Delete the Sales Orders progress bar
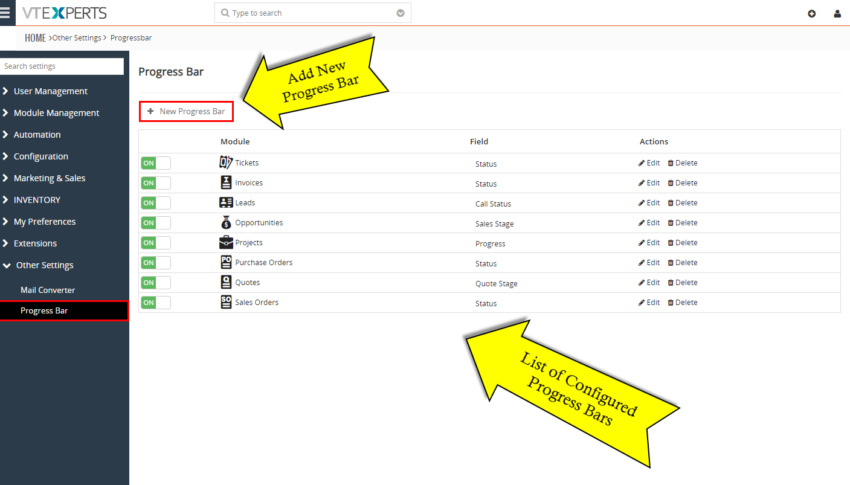Screen dimensions: 850x485 click(682, 302)
